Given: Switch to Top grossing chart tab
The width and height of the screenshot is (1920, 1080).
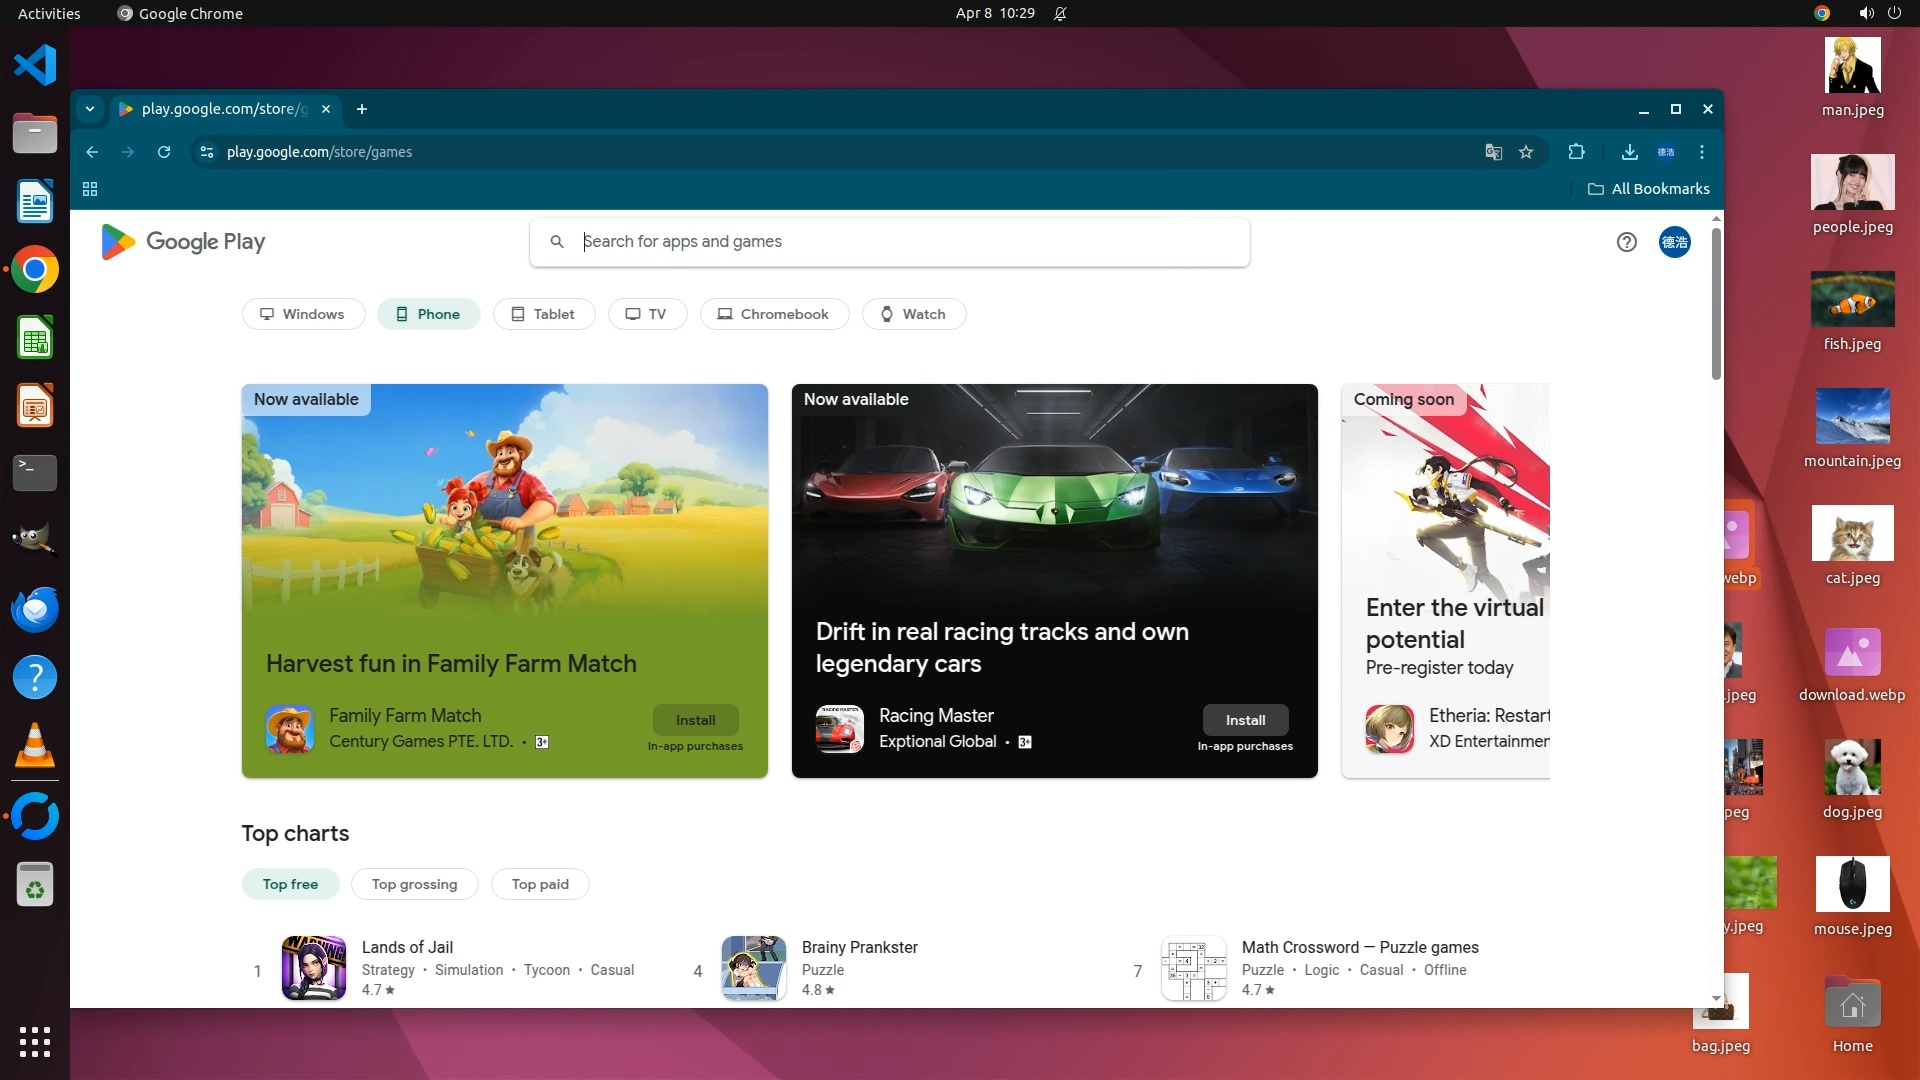Looking at the screenshot, I should pyautogui.click(x=414, y=884).
